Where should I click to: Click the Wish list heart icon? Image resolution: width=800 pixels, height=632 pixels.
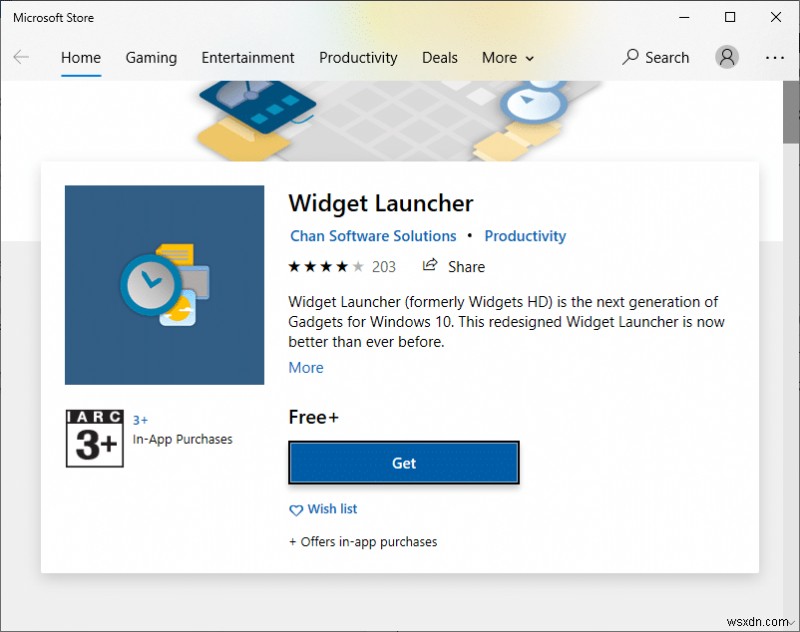coord(296,510)
